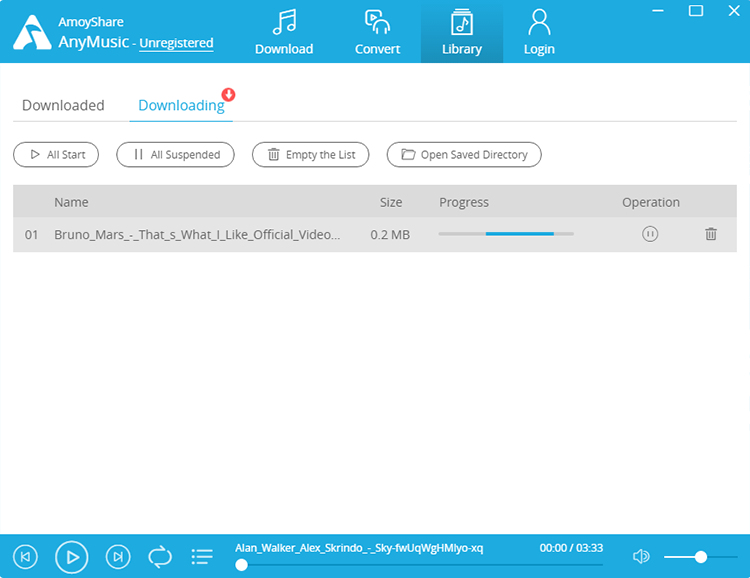The image size is (750, 578).
Task: Click the Size column header
Action: (391, 202)
